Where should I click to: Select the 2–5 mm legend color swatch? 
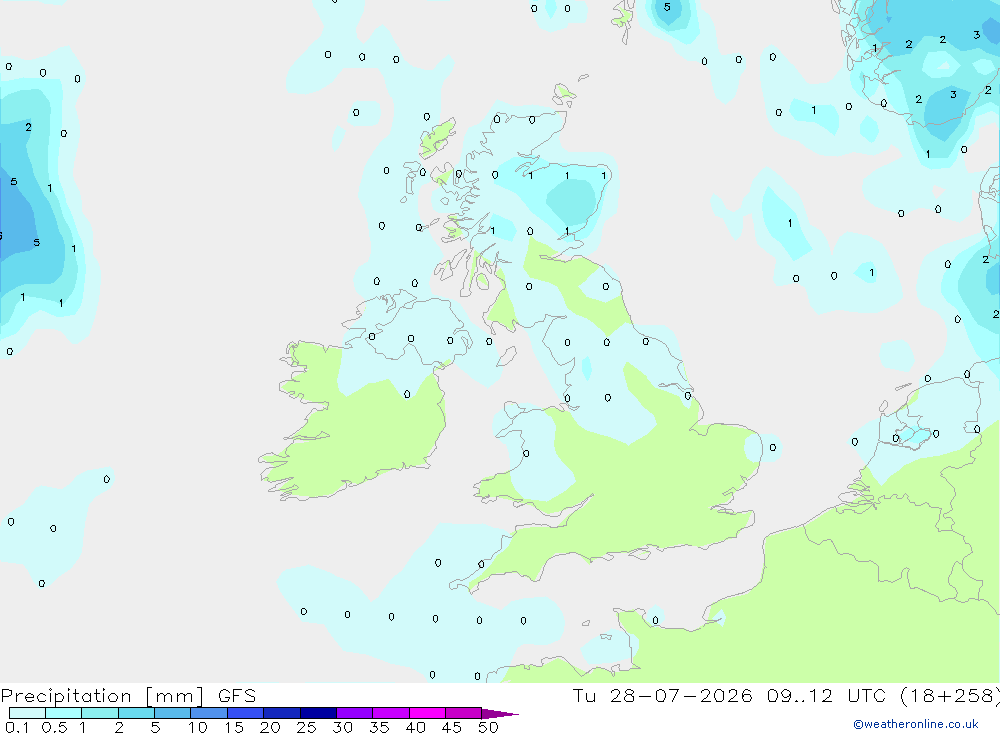[x=136, y=713]
